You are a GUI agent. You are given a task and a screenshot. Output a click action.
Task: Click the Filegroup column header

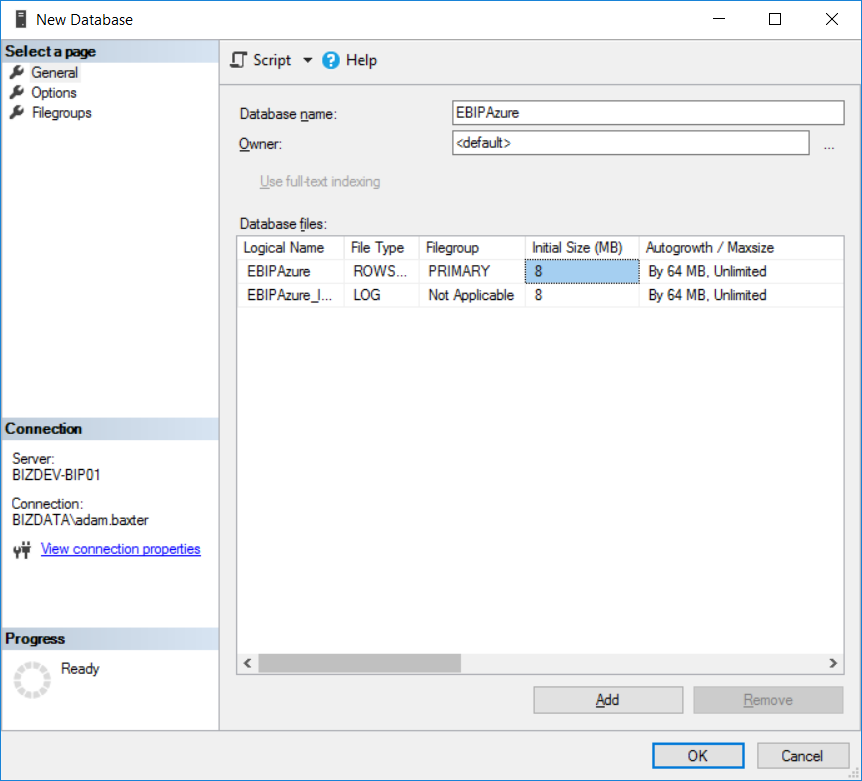[x=472, y=248]
